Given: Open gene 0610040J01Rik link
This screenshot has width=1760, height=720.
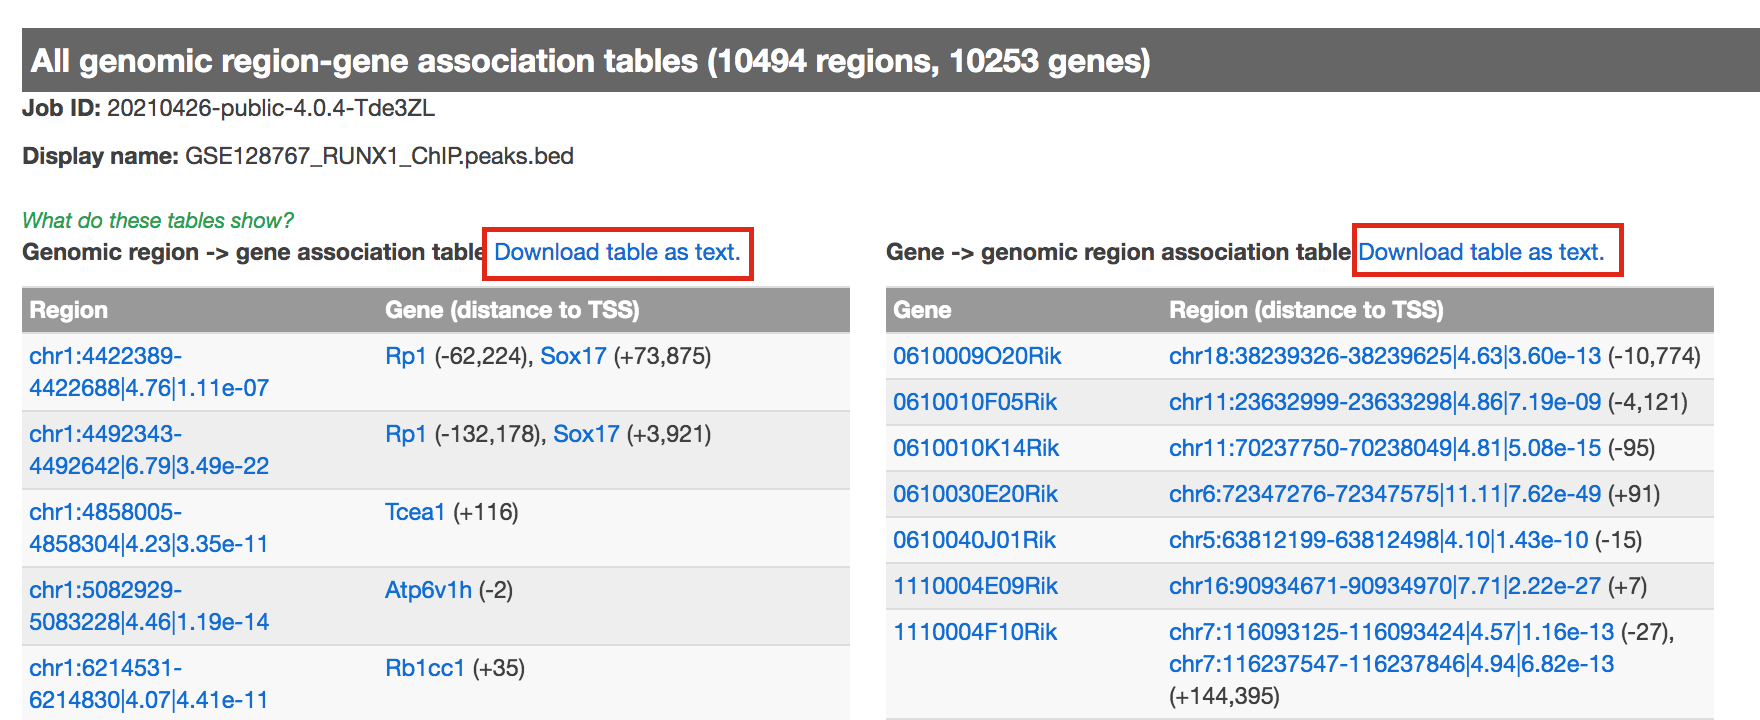Looking at the screenshot, I should pos(974,540).
